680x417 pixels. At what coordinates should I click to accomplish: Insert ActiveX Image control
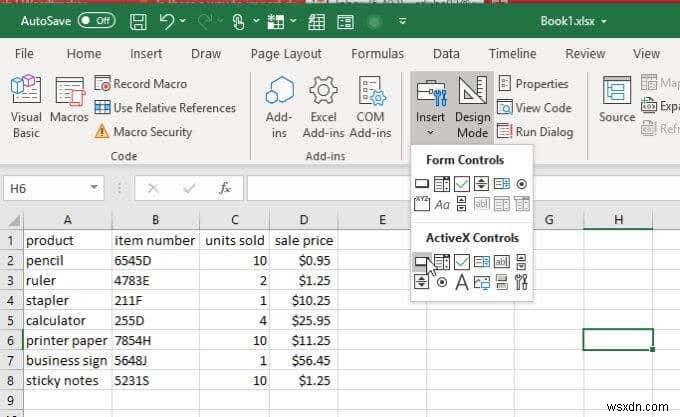pyautogui.click(x=482, y=283)
